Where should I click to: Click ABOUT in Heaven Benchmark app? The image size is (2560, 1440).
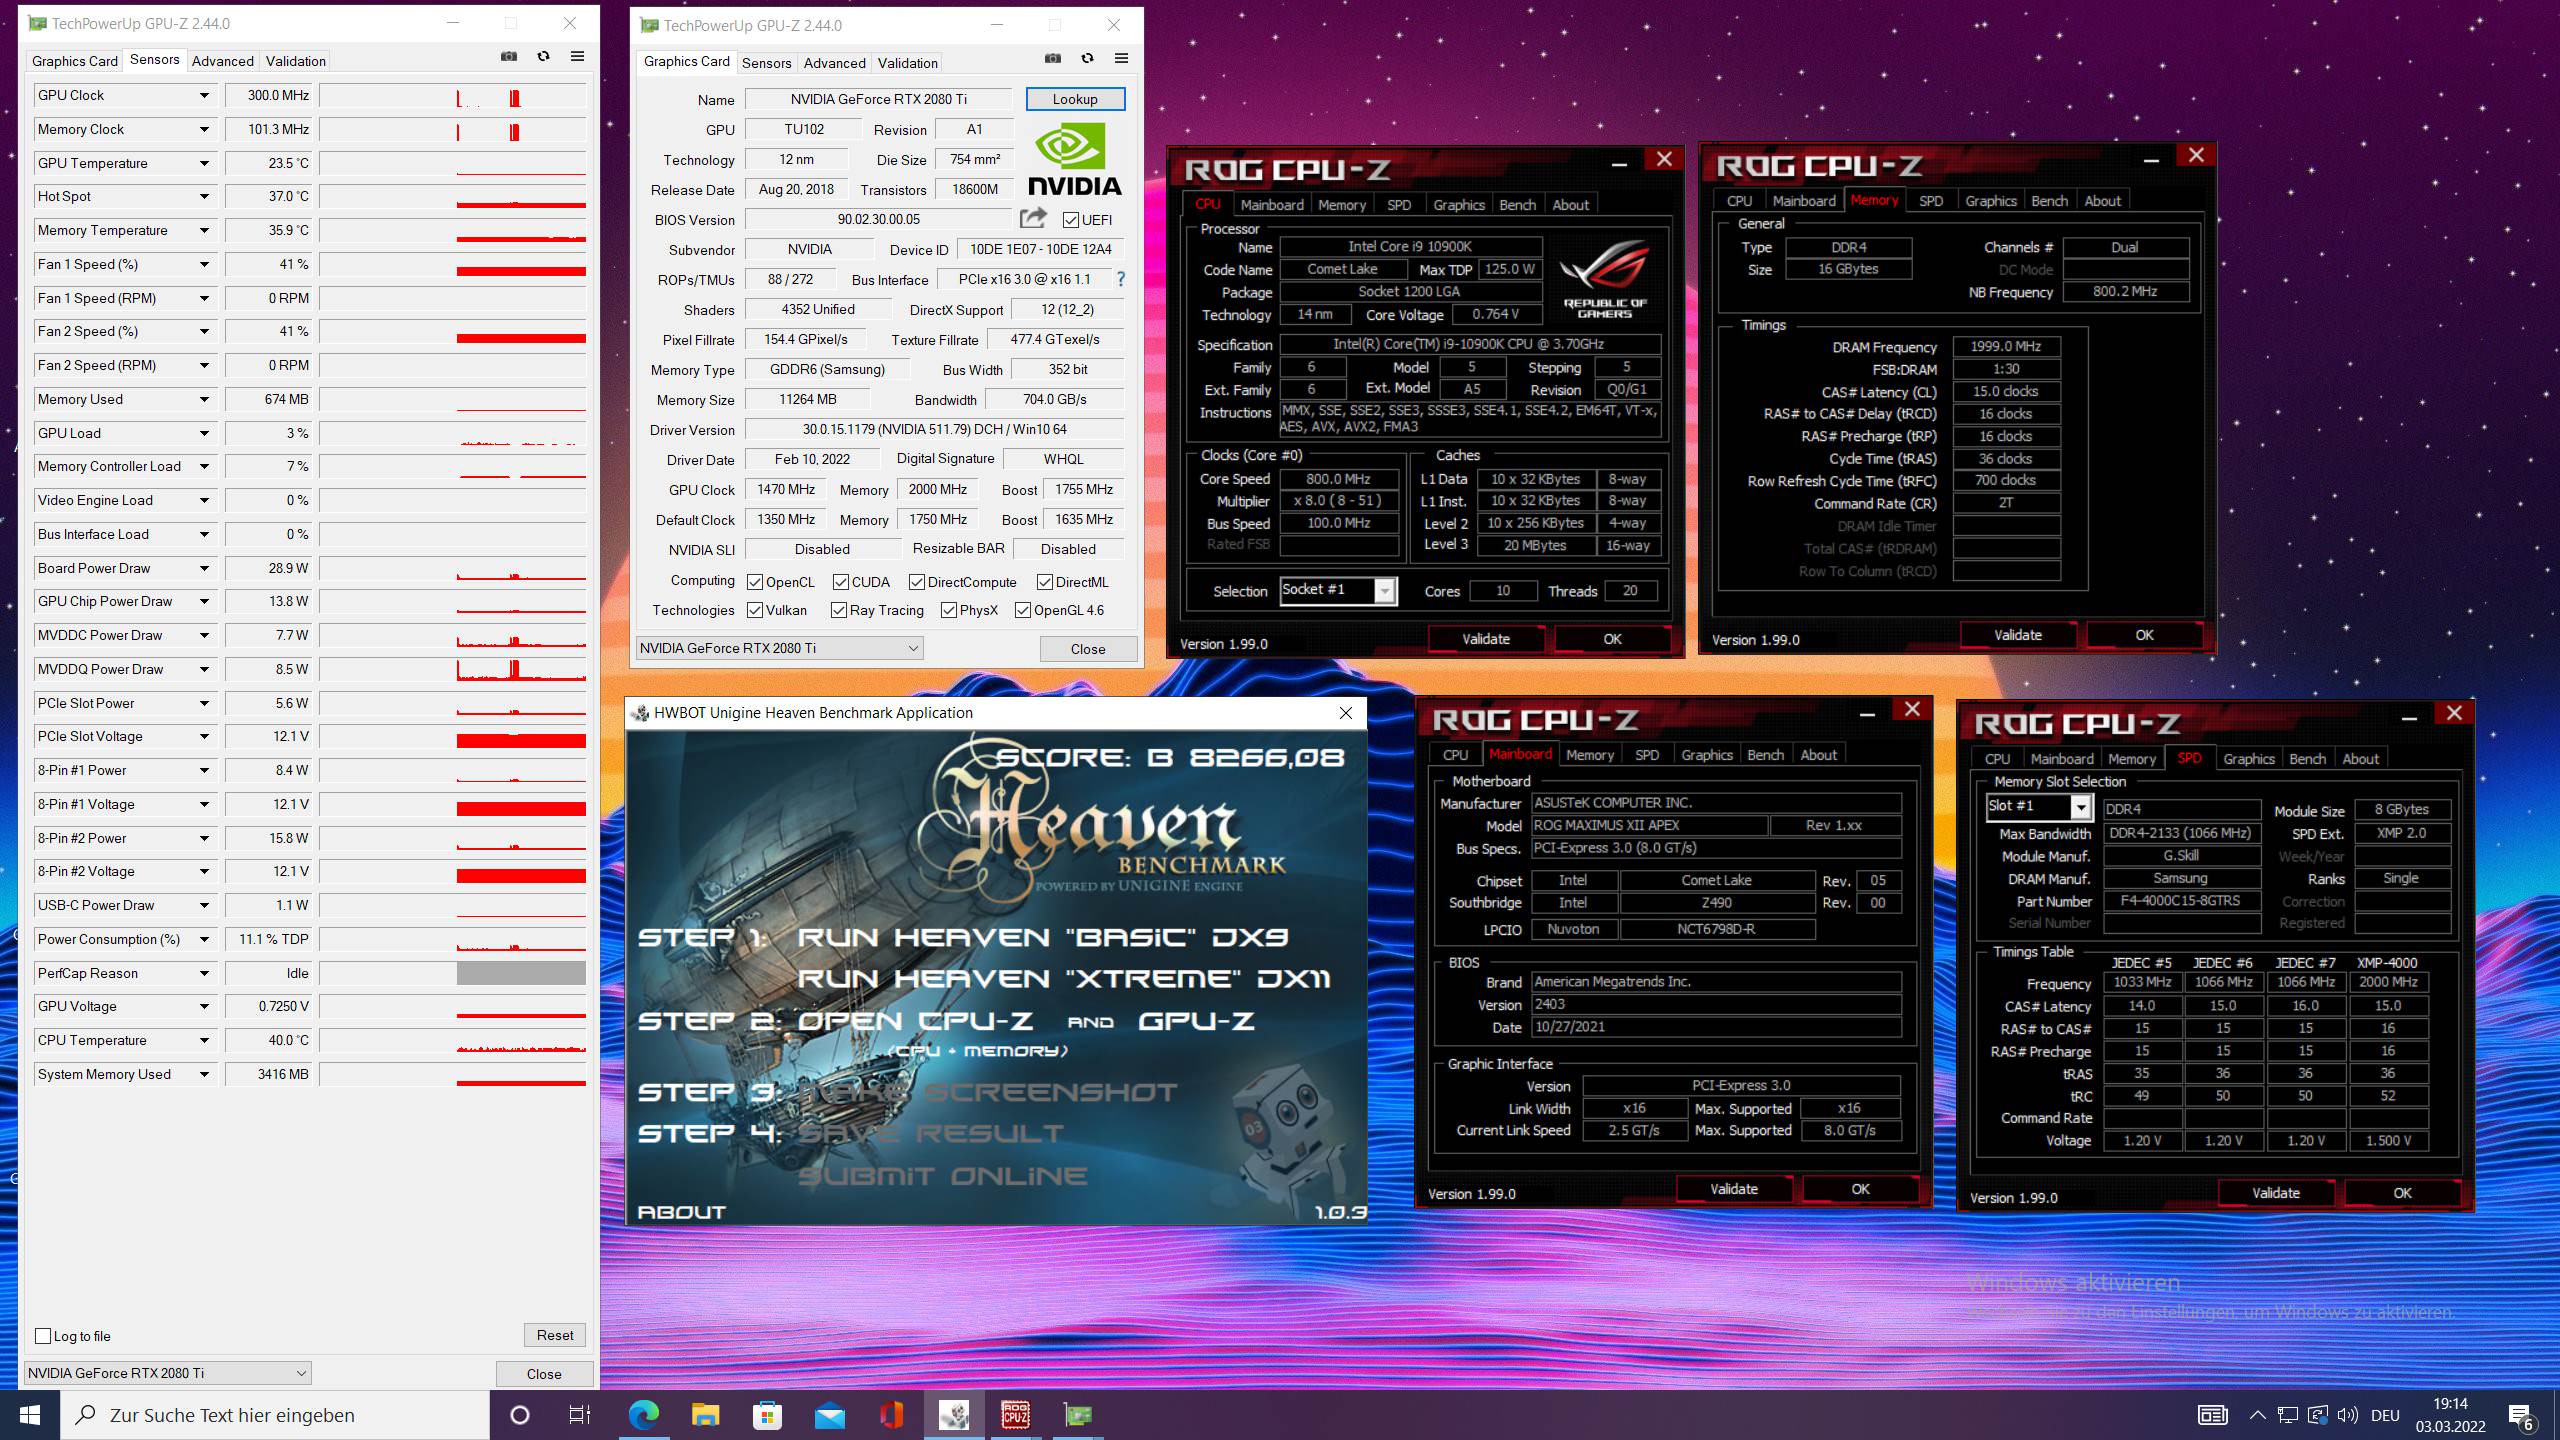pos(681,1212)
